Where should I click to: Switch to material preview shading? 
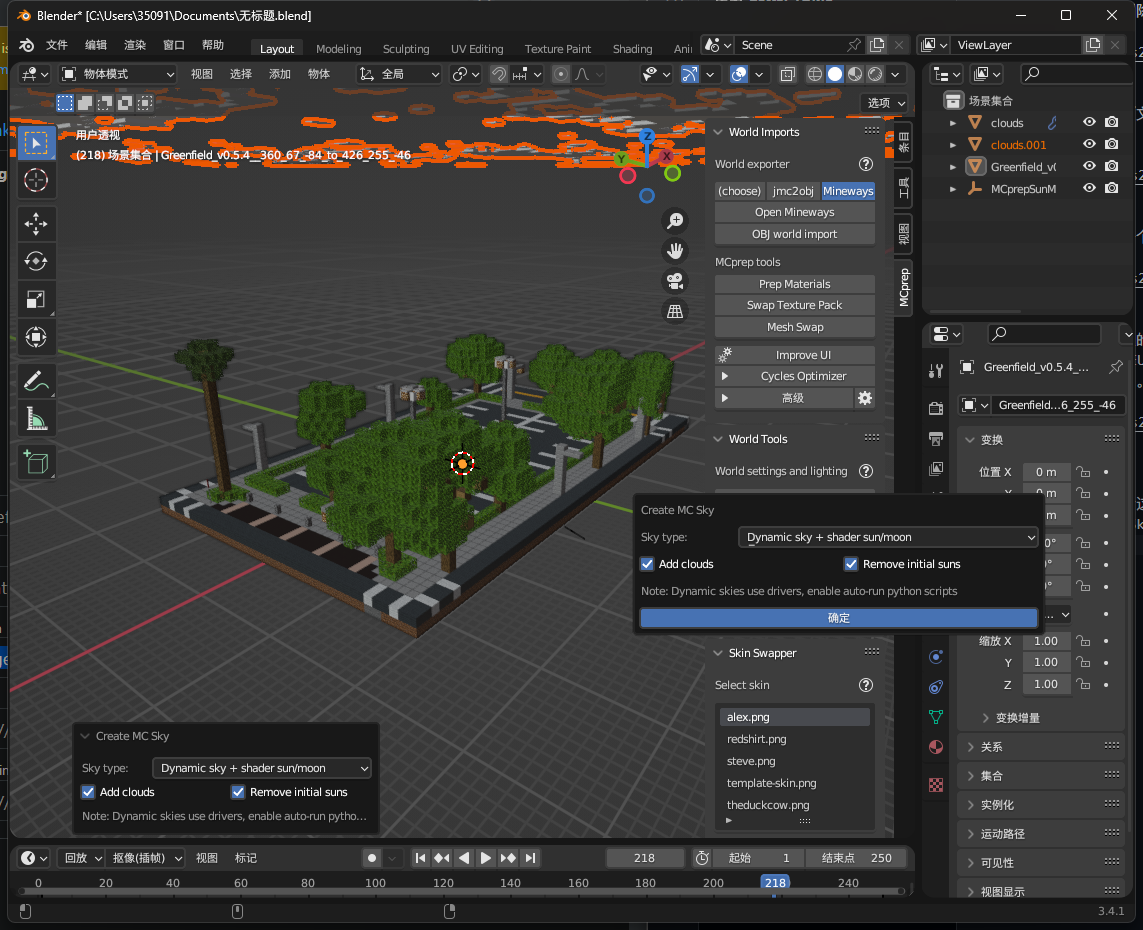pyautogui.click(x=855, y=74)
